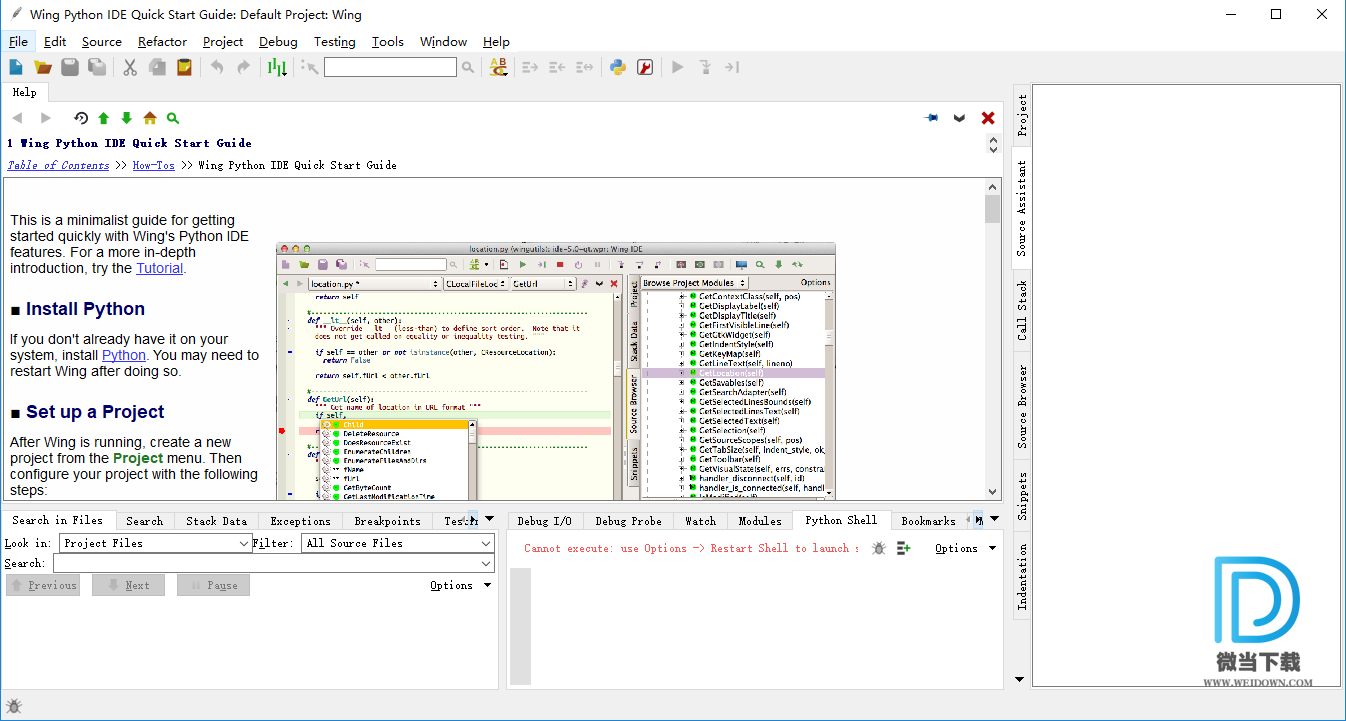
Task: Click the toolbar search magnifier icon
Action: (467, 67)
